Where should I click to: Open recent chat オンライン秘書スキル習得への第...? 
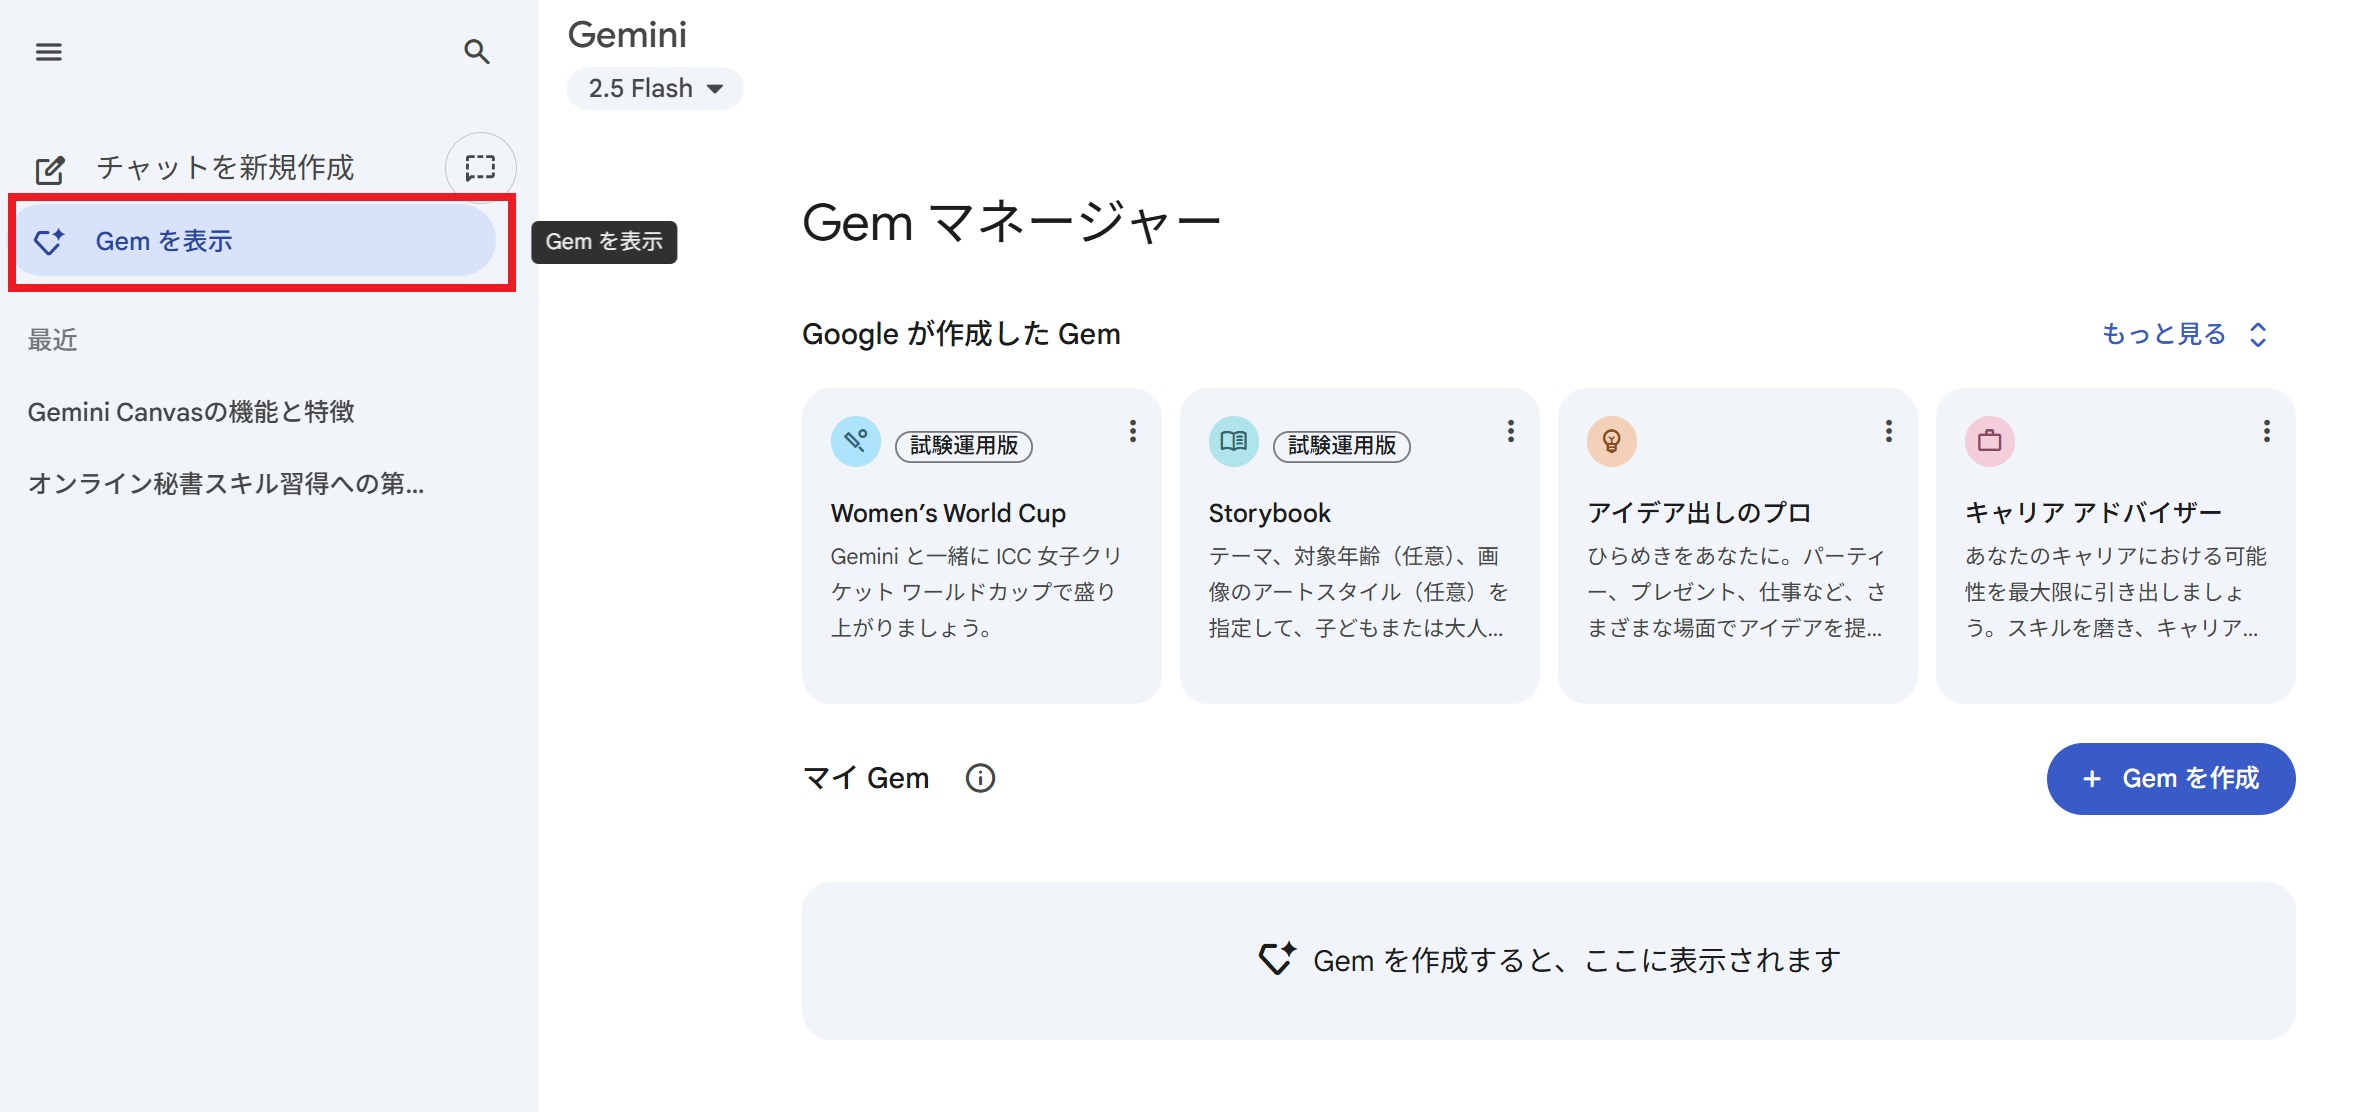pyautogui.click(x=226, y=484)
